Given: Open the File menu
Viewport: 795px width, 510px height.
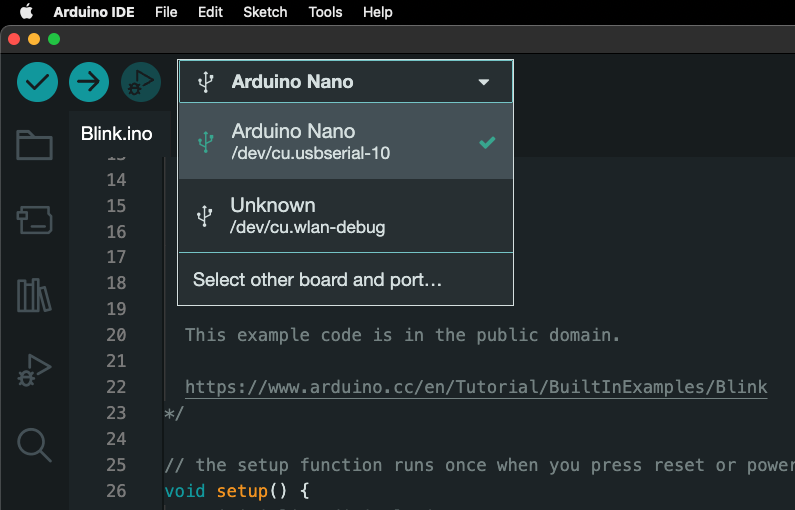Looking at the screenshot, I should click(166, 12).
